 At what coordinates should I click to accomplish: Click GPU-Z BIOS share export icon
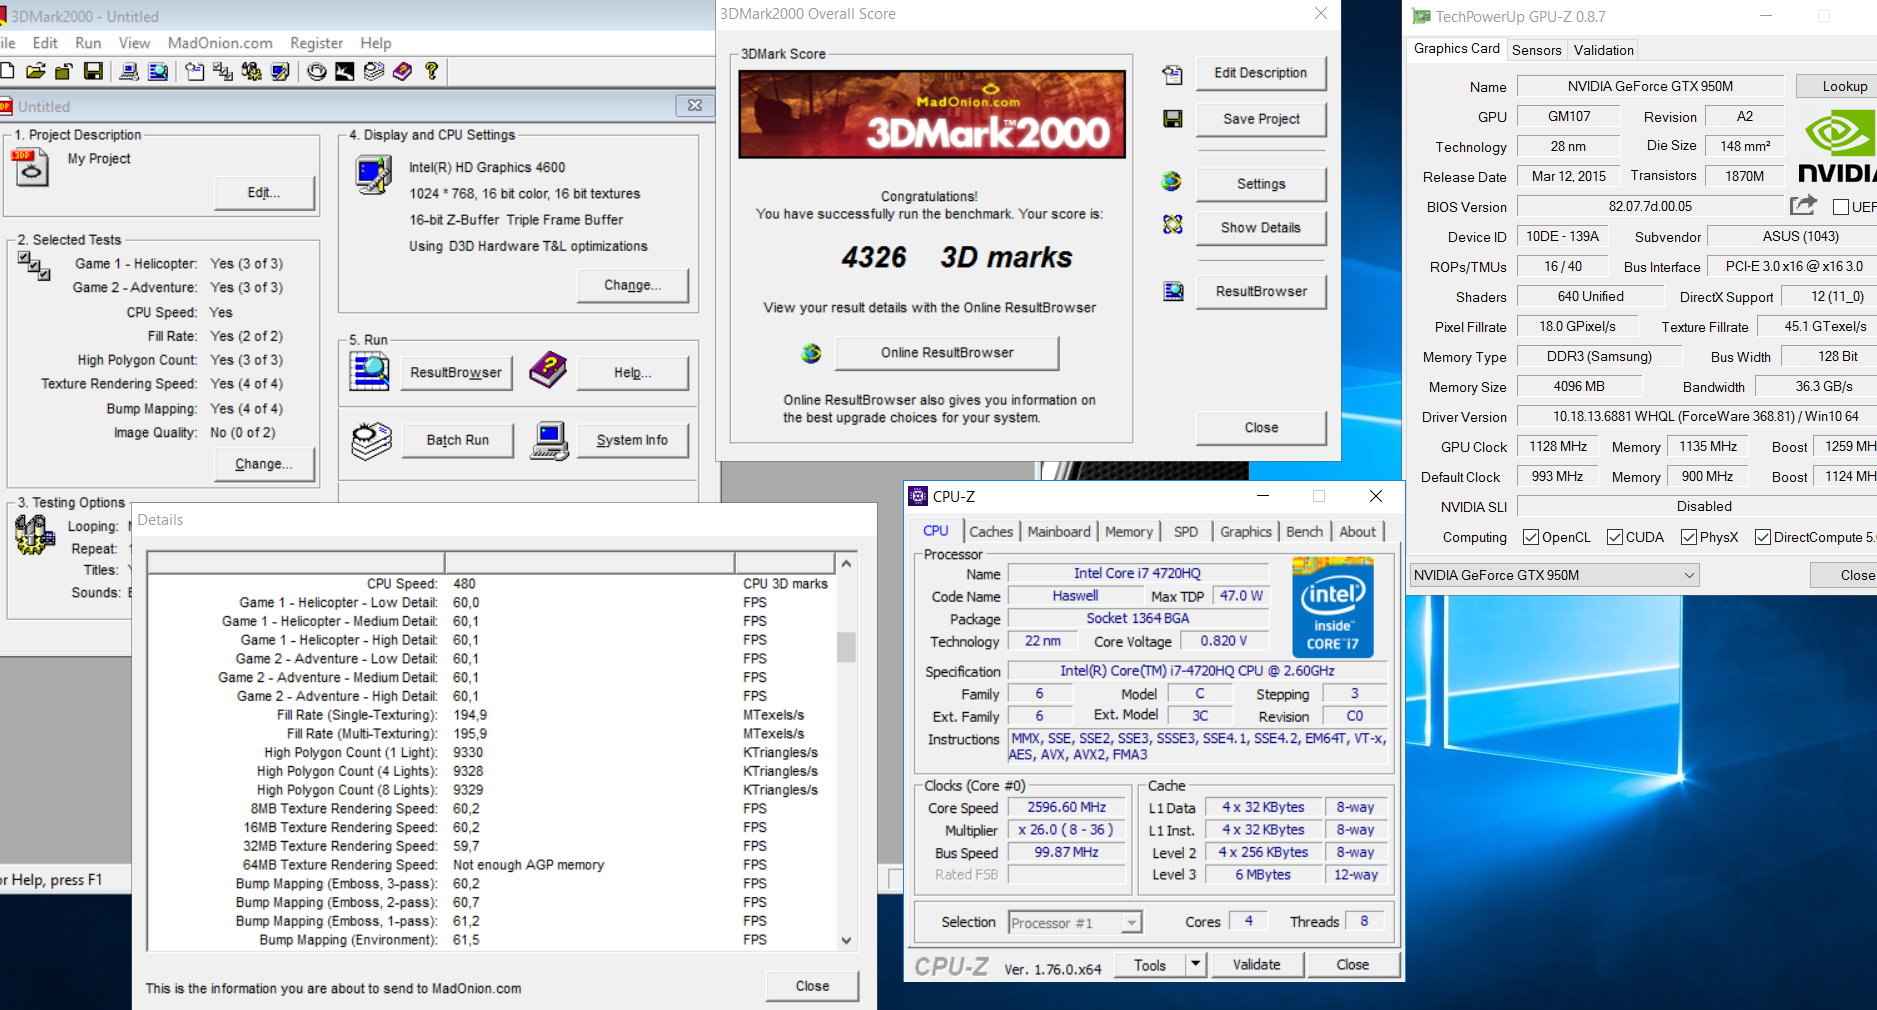[1803, 205]
